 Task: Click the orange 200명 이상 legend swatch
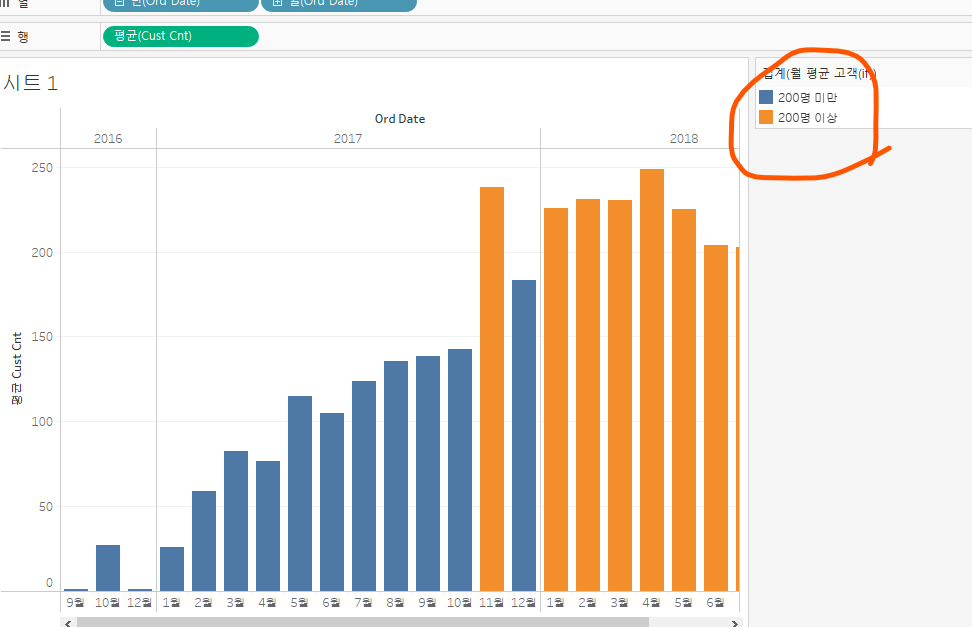tap(766, 117)
